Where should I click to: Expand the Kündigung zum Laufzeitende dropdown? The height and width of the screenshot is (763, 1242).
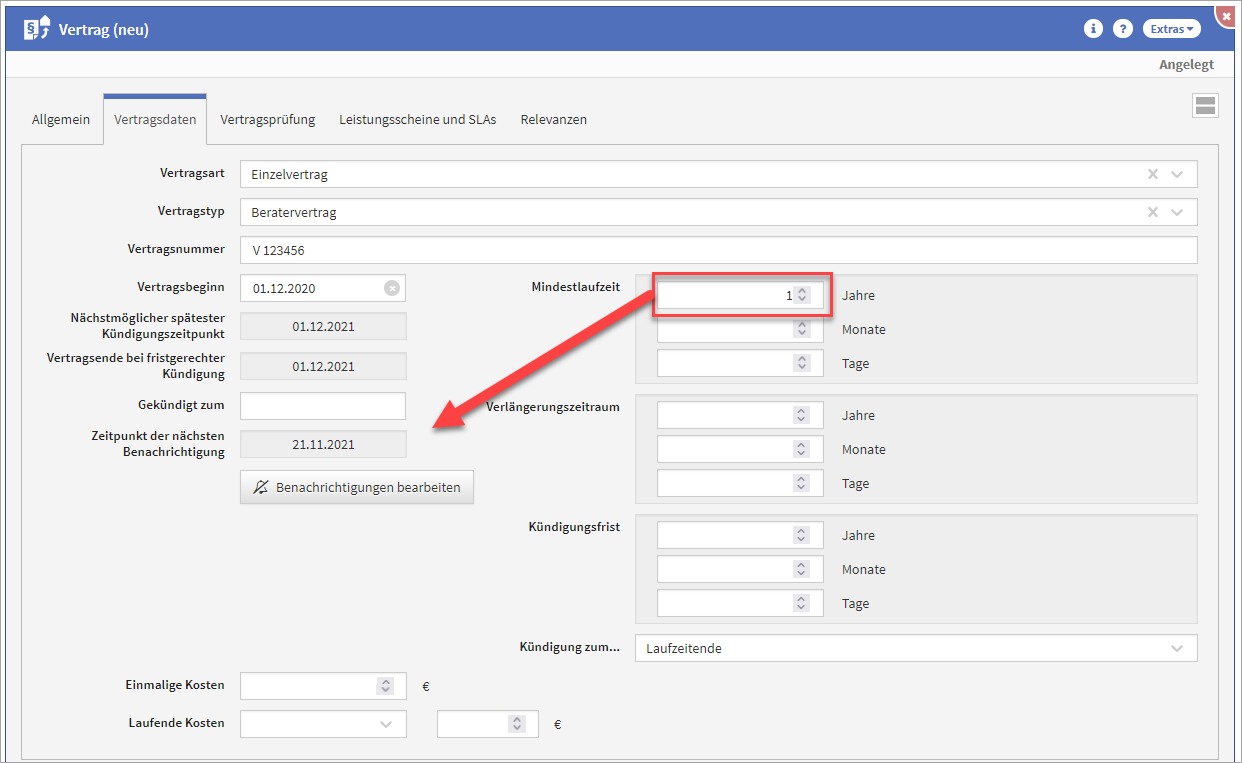(1177, 648)
